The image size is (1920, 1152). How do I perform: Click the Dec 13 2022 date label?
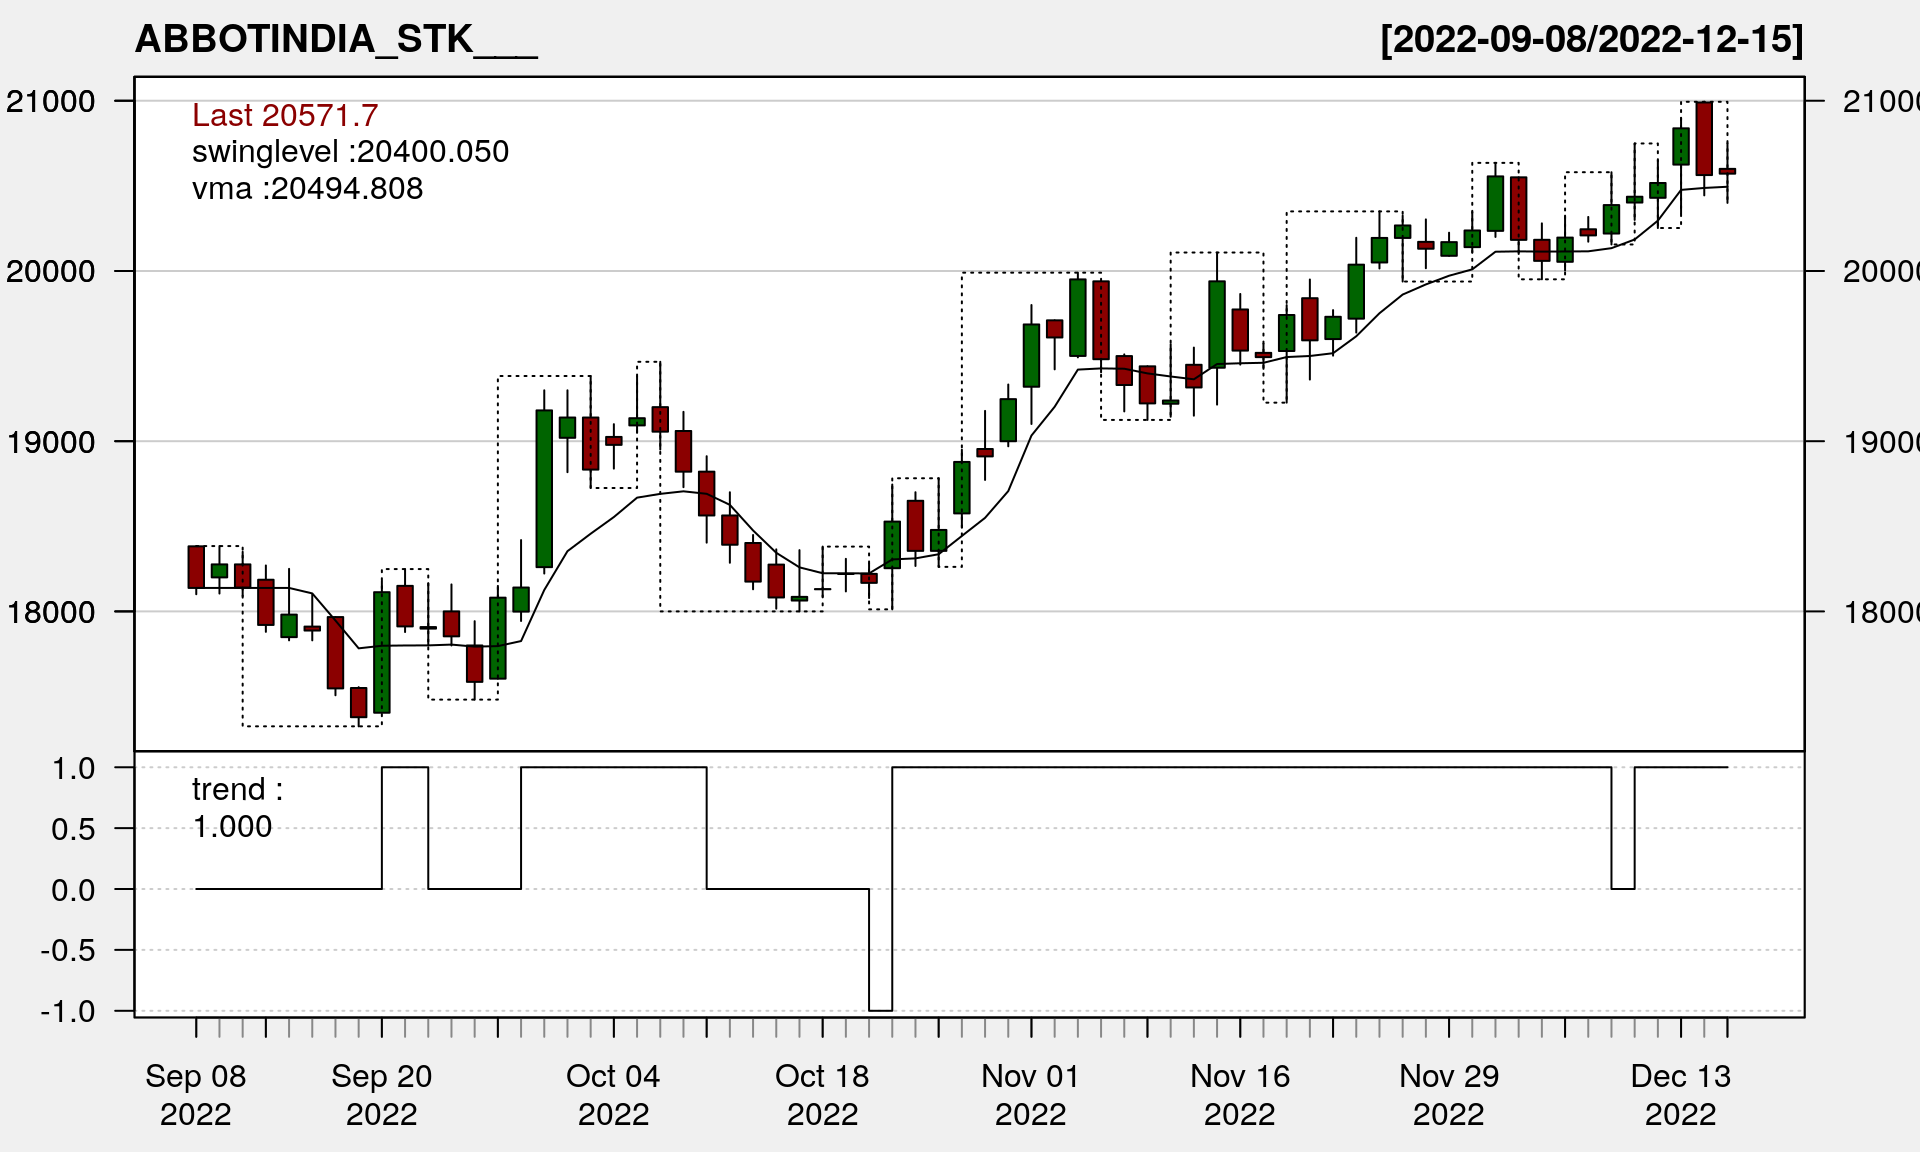pos(1680,1094)
